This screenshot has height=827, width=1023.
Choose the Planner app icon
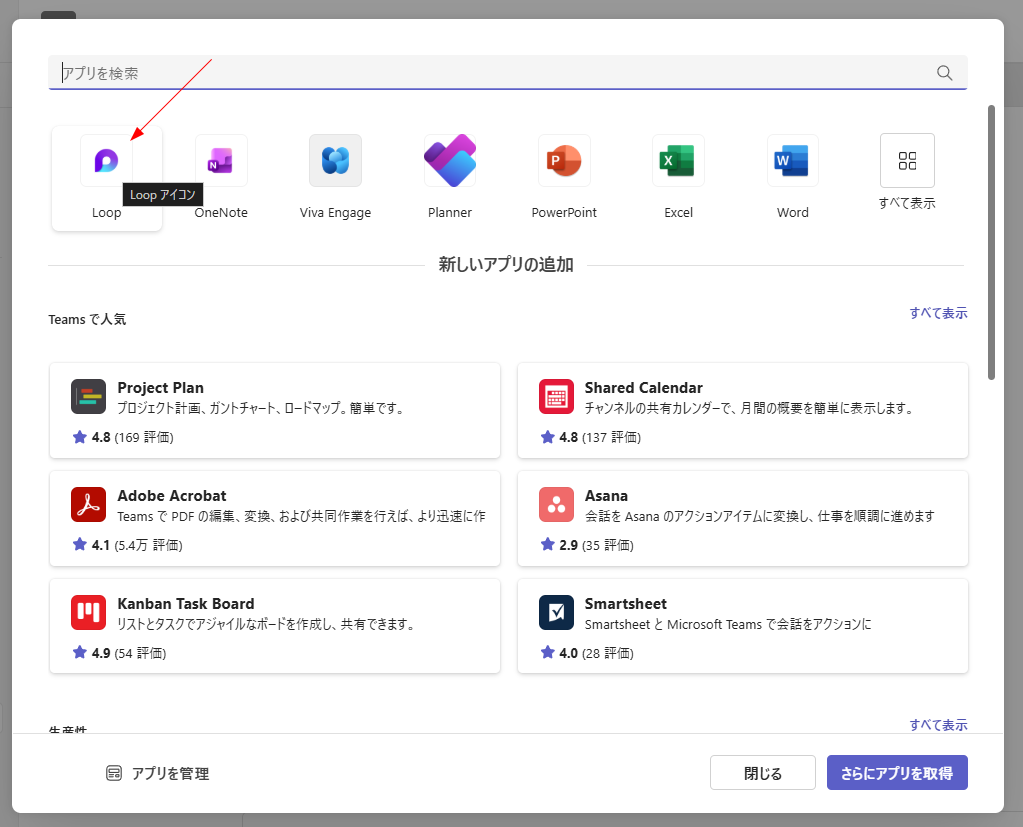[450, 161]
